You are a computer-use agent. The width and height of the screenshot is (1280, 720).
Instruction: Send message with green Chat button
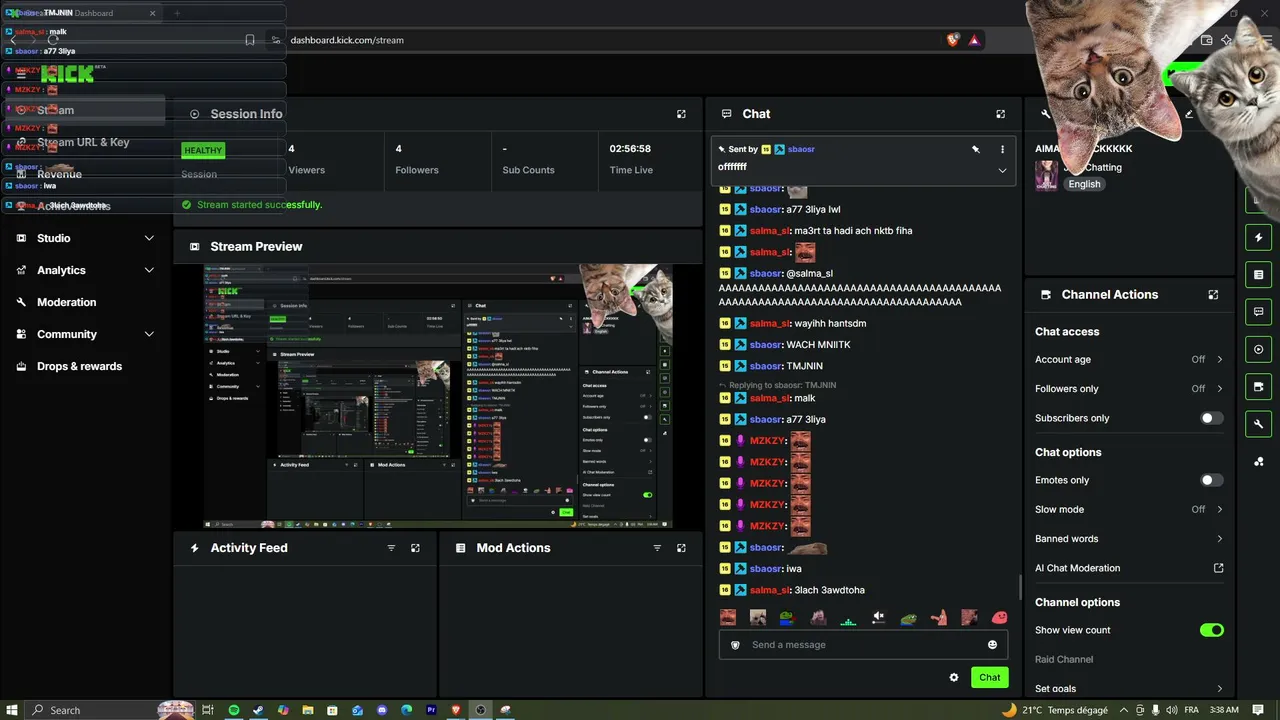[x=989, y=677]
